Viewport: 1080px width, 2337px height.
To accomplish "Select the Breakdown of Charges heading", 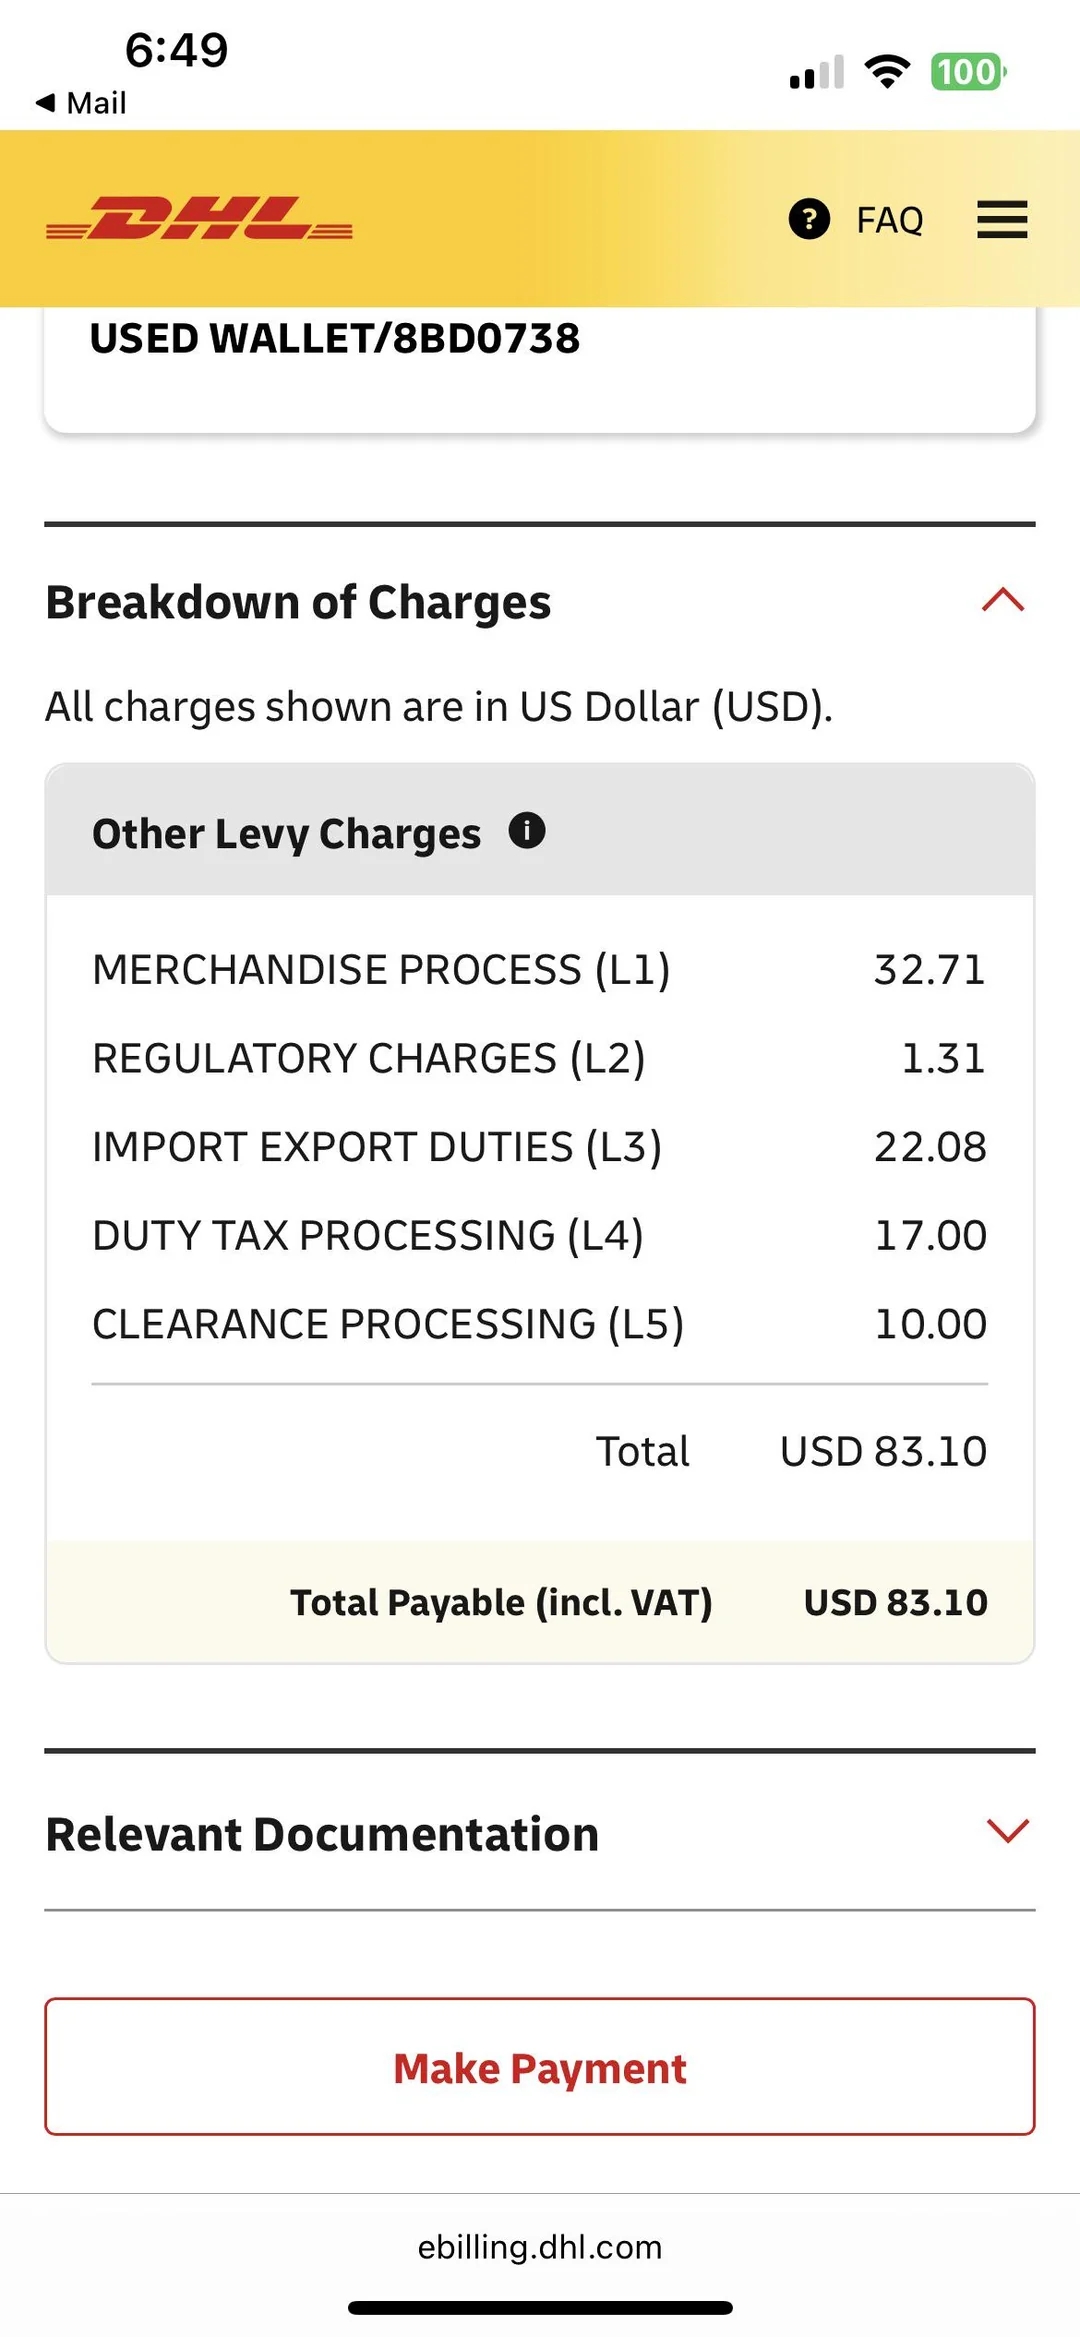I will coord(298,601).
